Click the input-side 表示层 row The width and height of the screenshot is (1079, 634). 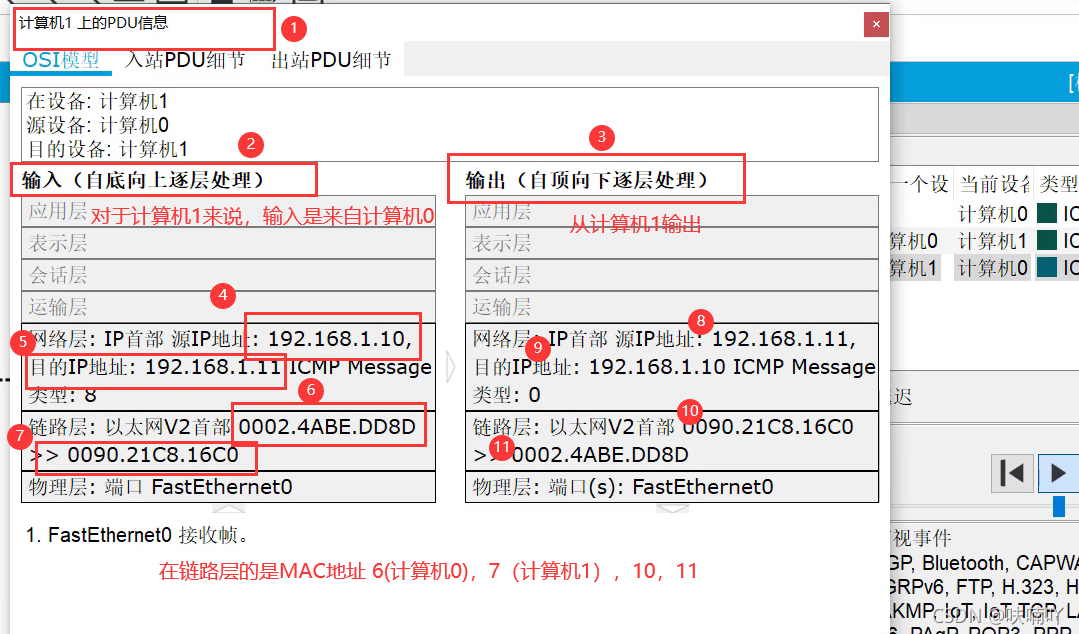pyautogui.click(x=228, y=243)
